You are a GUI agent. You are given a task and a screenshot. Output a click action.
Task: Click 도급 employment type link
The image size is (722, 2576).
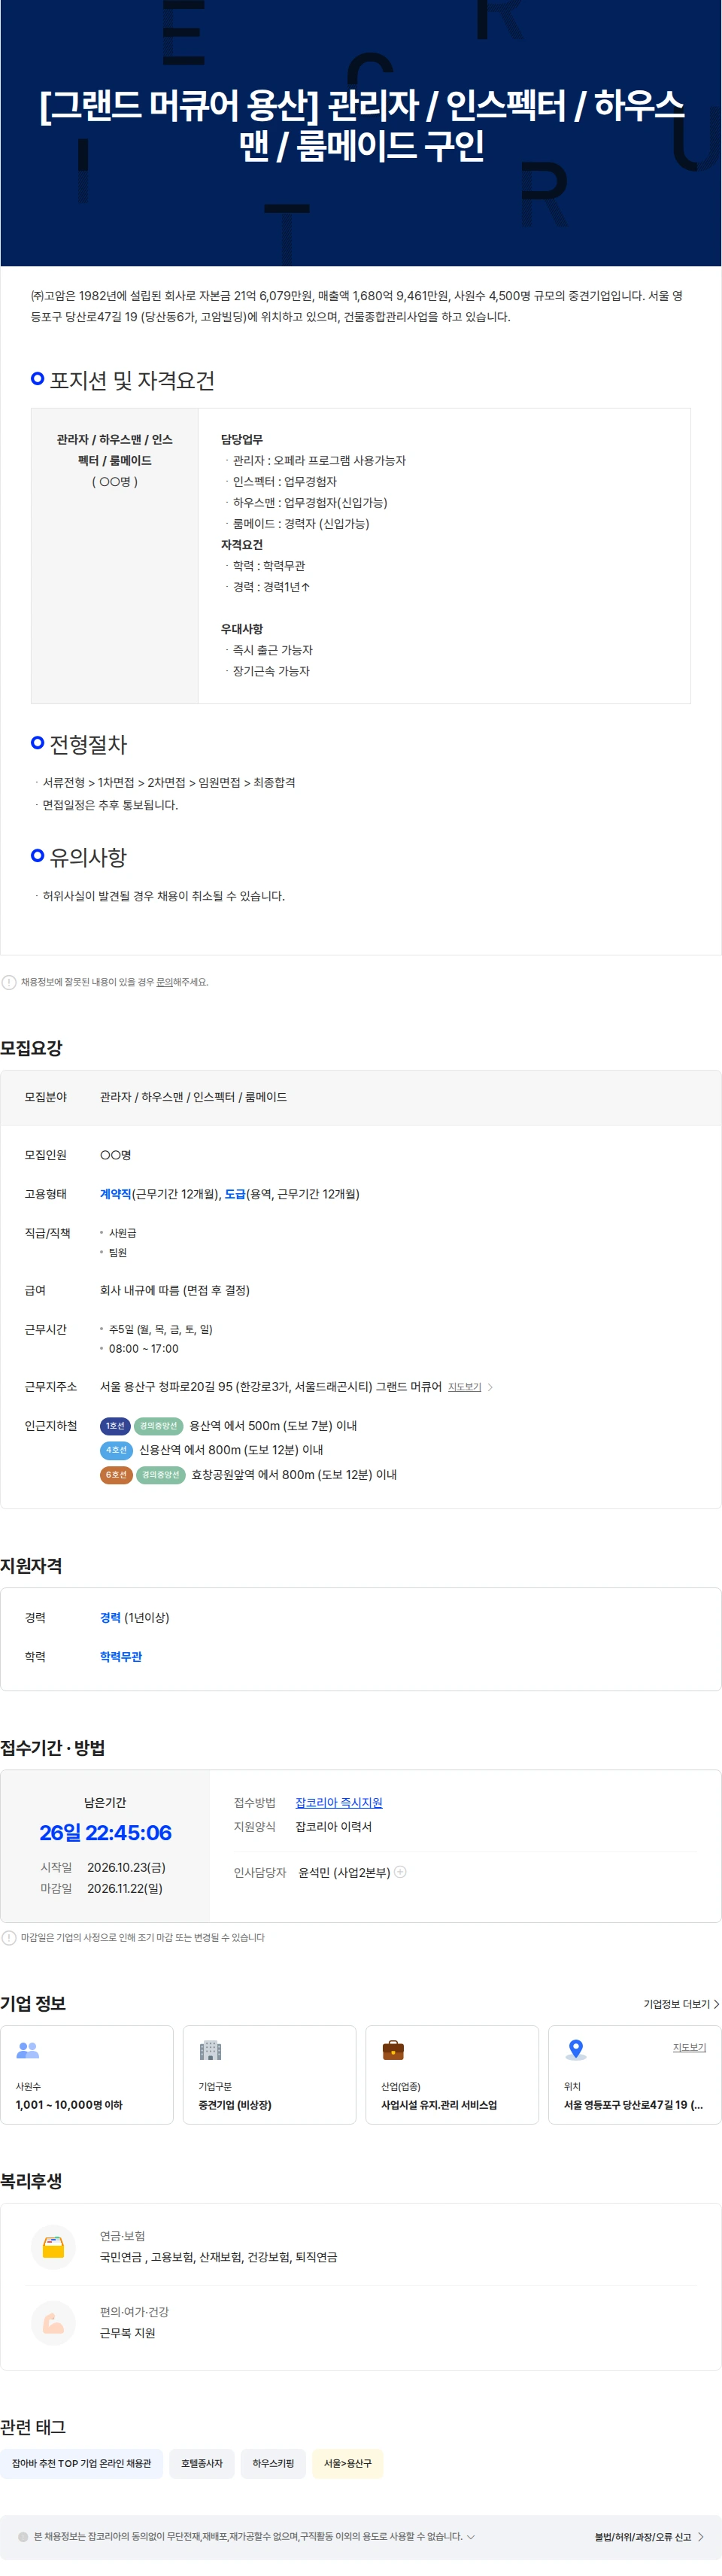pos(235,1194)
